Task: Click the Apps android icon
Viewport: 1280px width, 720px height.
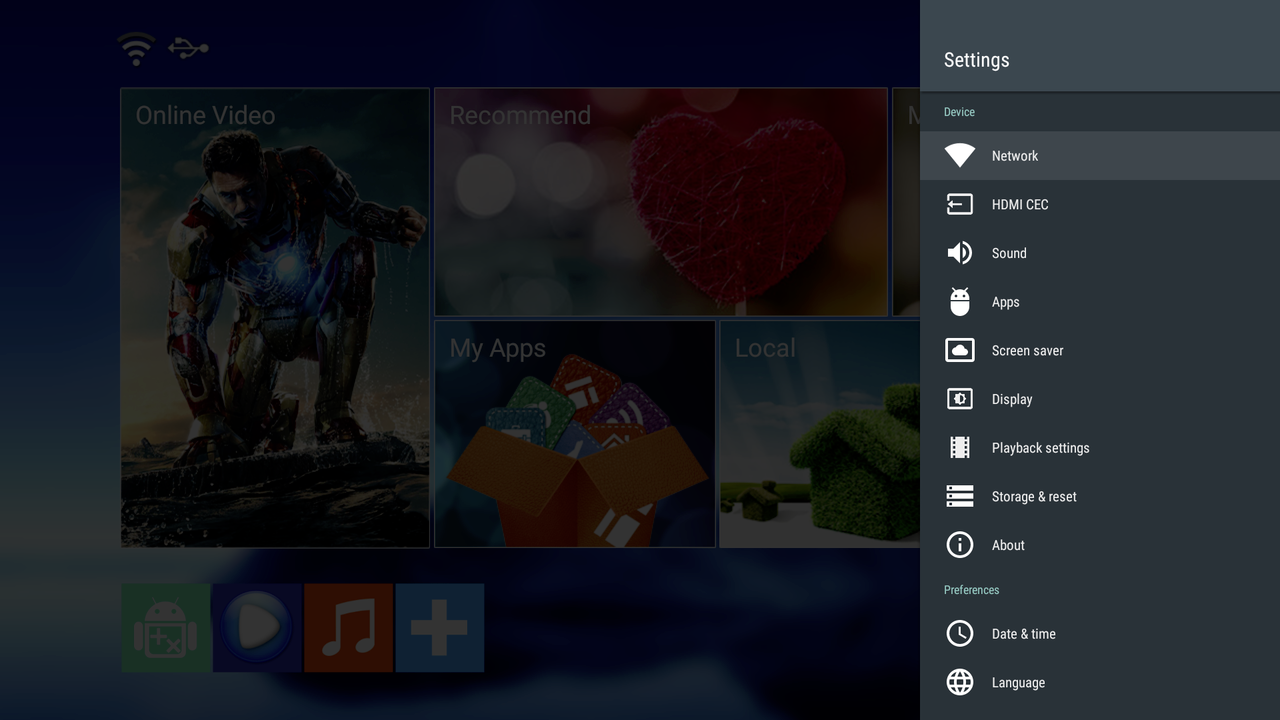Action: pyautogui.click(x=960, y=301)
